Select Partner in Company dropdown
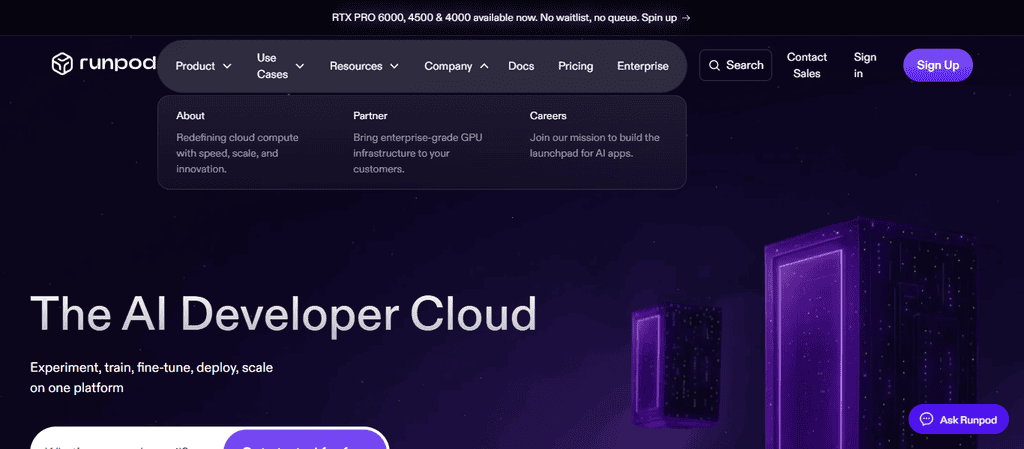Image resolution: width=1024 pixels, height=449 pixels. 370,116
